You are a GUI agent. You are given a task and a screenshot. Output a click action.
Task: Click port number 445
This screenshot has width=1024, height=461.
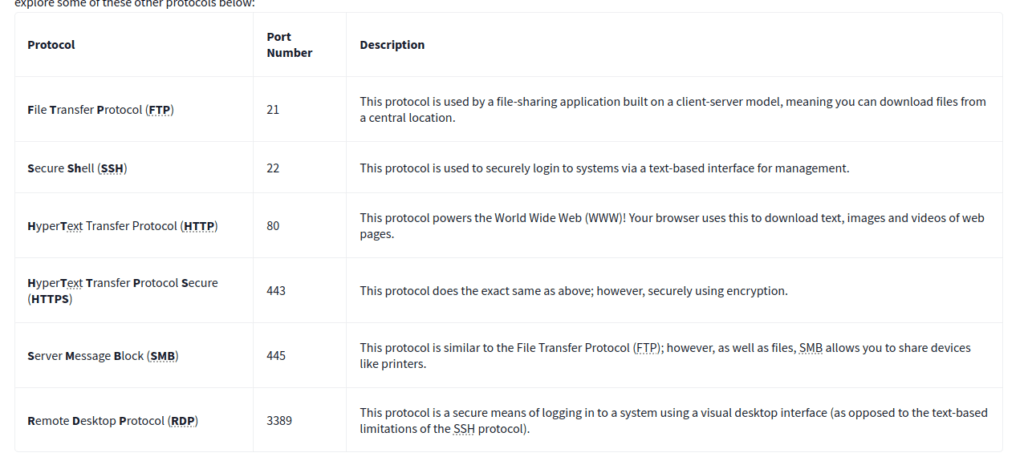click(276, 356)
